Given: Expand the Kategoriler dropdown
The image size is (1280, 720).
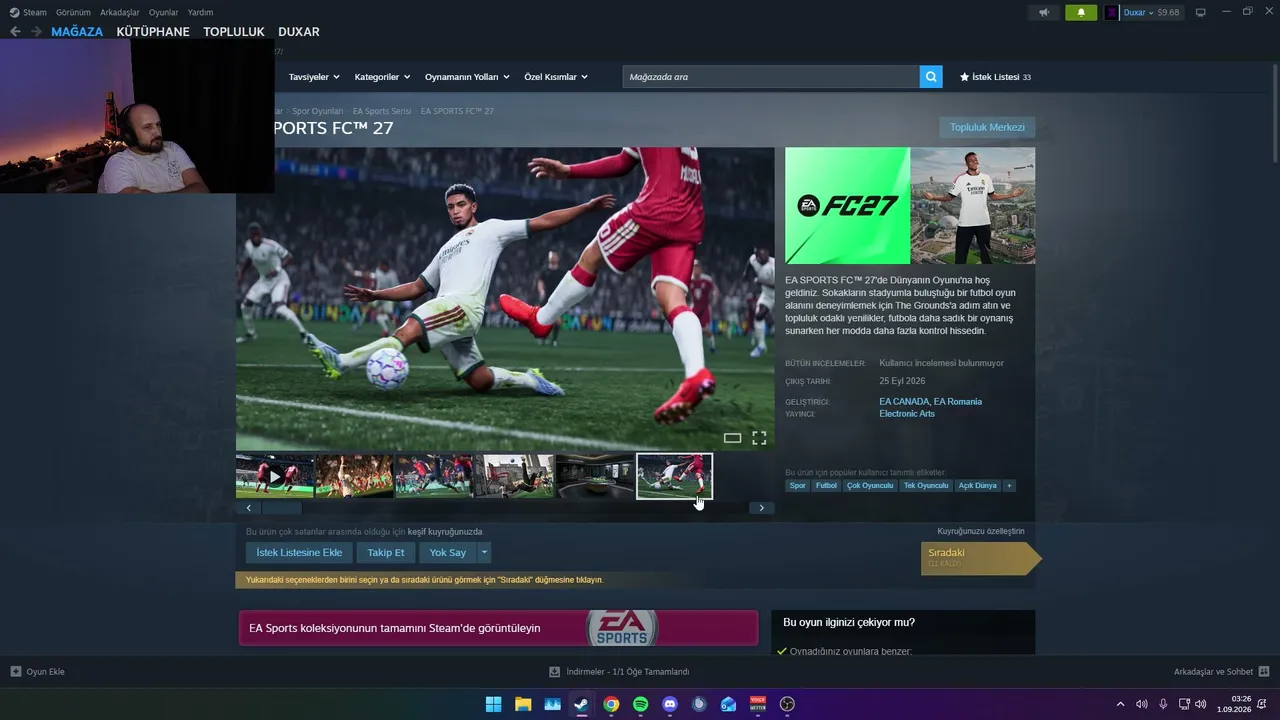Looking at the screenshot, I should point(382,77).
